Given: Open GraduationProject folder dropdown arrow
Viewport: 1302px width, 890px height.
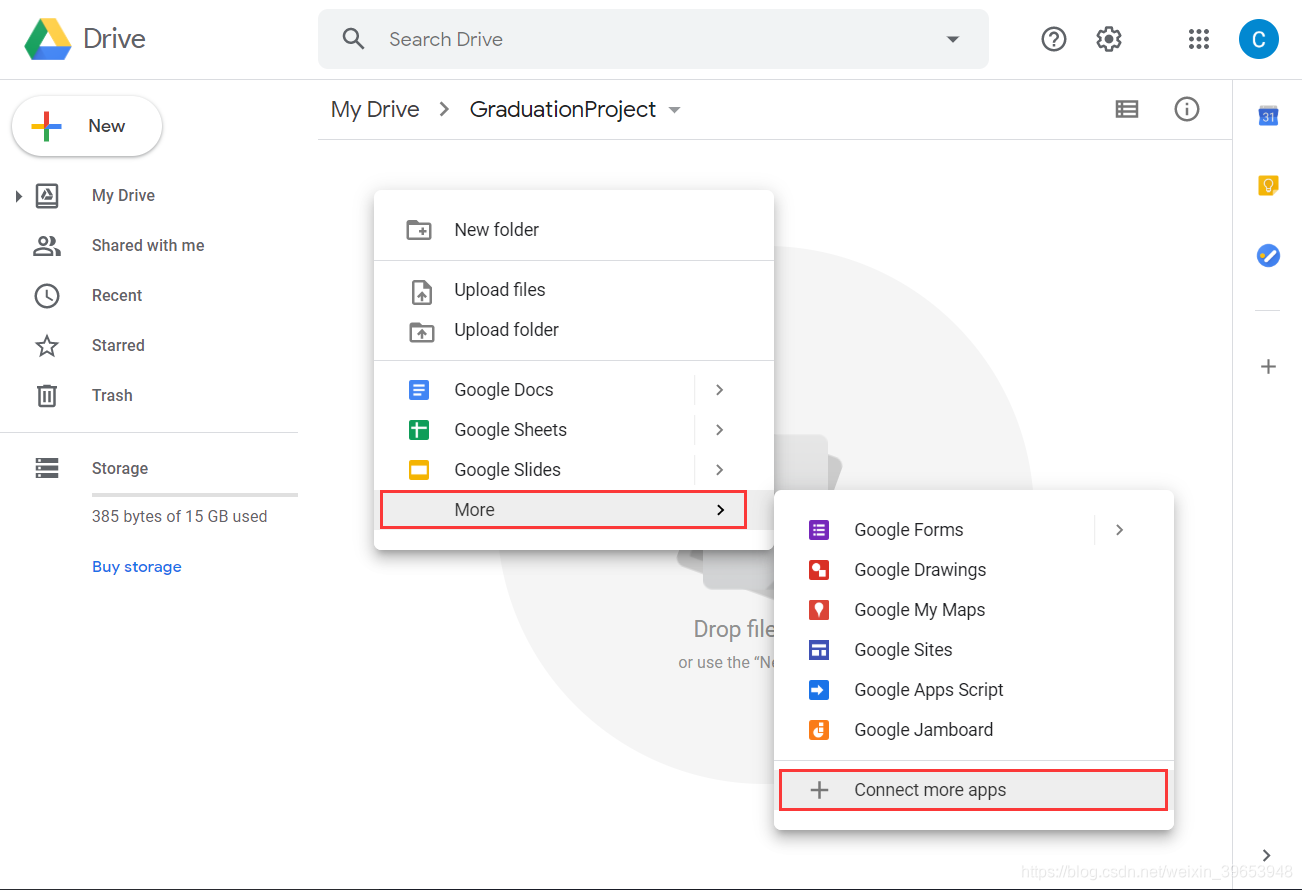Looking at the screenshot, I should click(675, 110).
